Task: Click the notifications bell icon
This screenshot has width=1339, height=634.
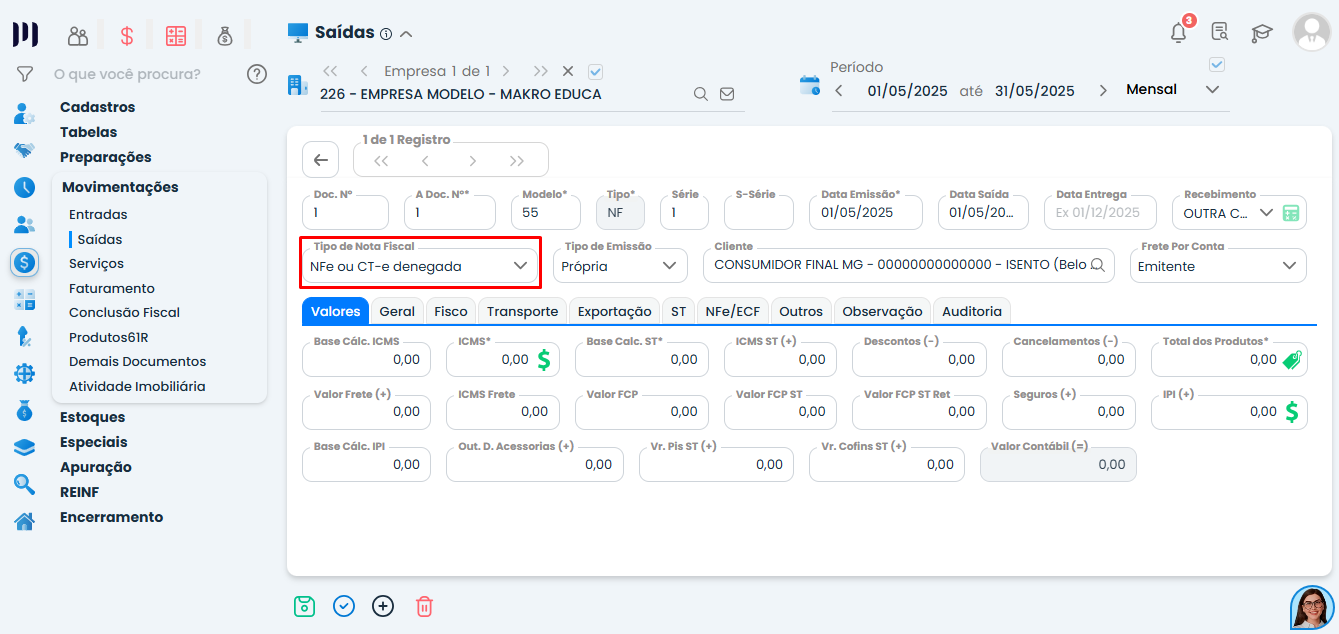Action: pos(1178,33)
